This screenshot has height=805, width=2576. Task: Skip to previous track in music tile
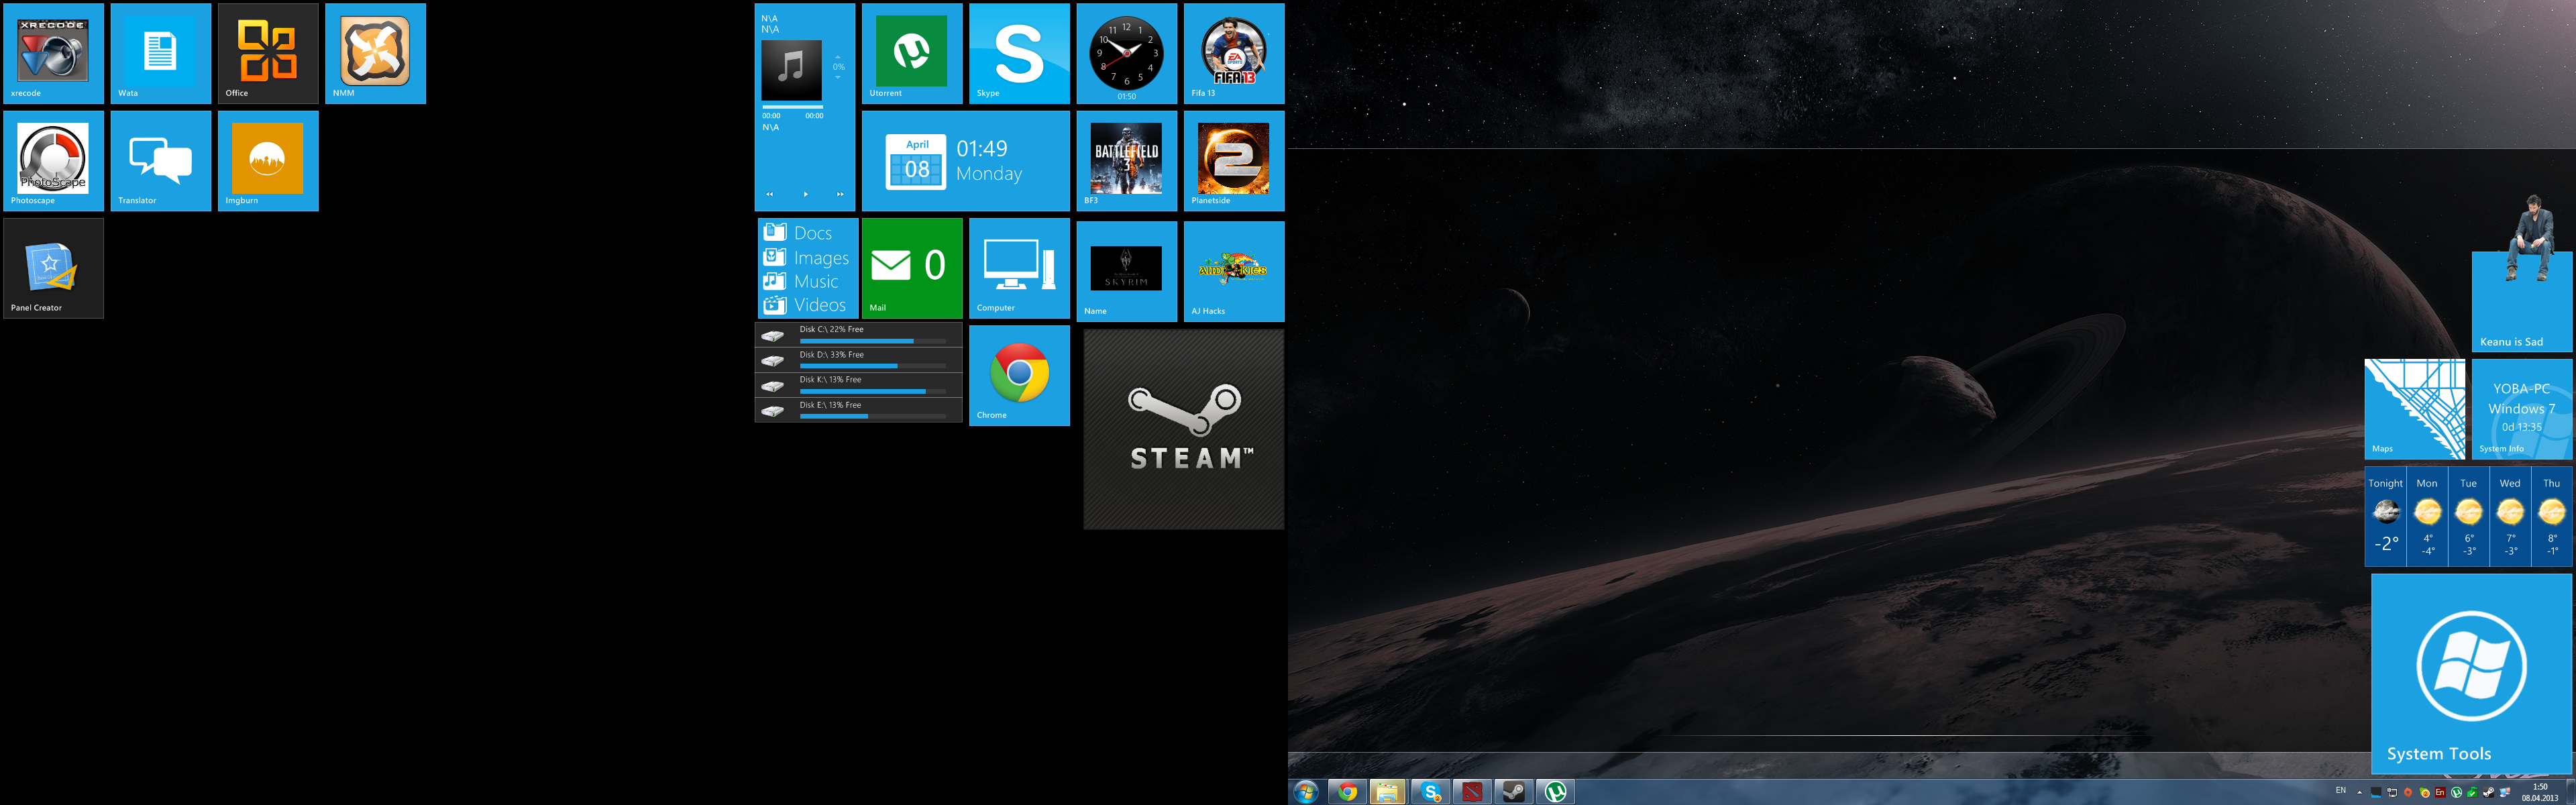pyautogui.click(x=770, y=194)
